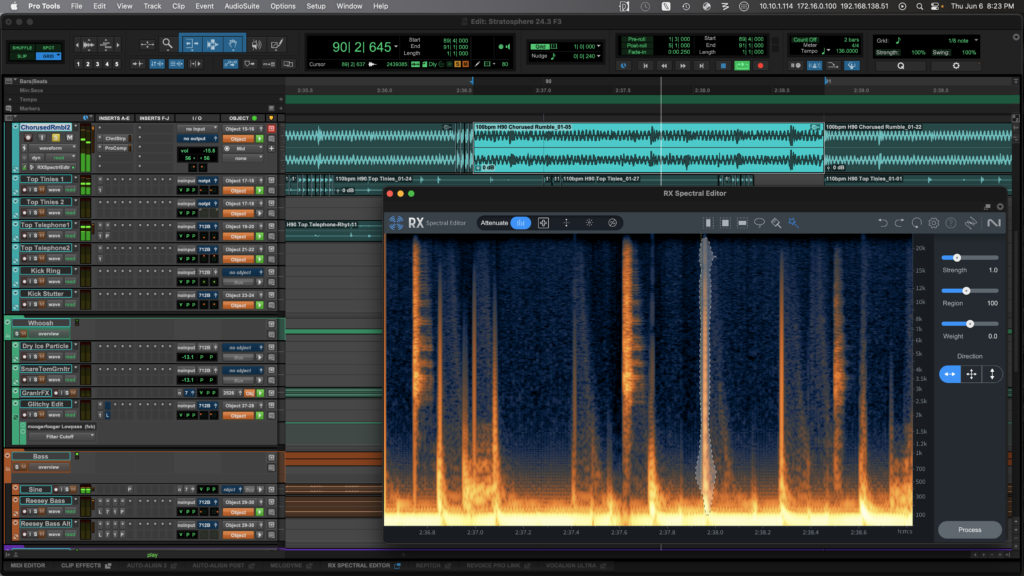Click the Strength slider handle
Screen dimensions: 1024x576
957,258
